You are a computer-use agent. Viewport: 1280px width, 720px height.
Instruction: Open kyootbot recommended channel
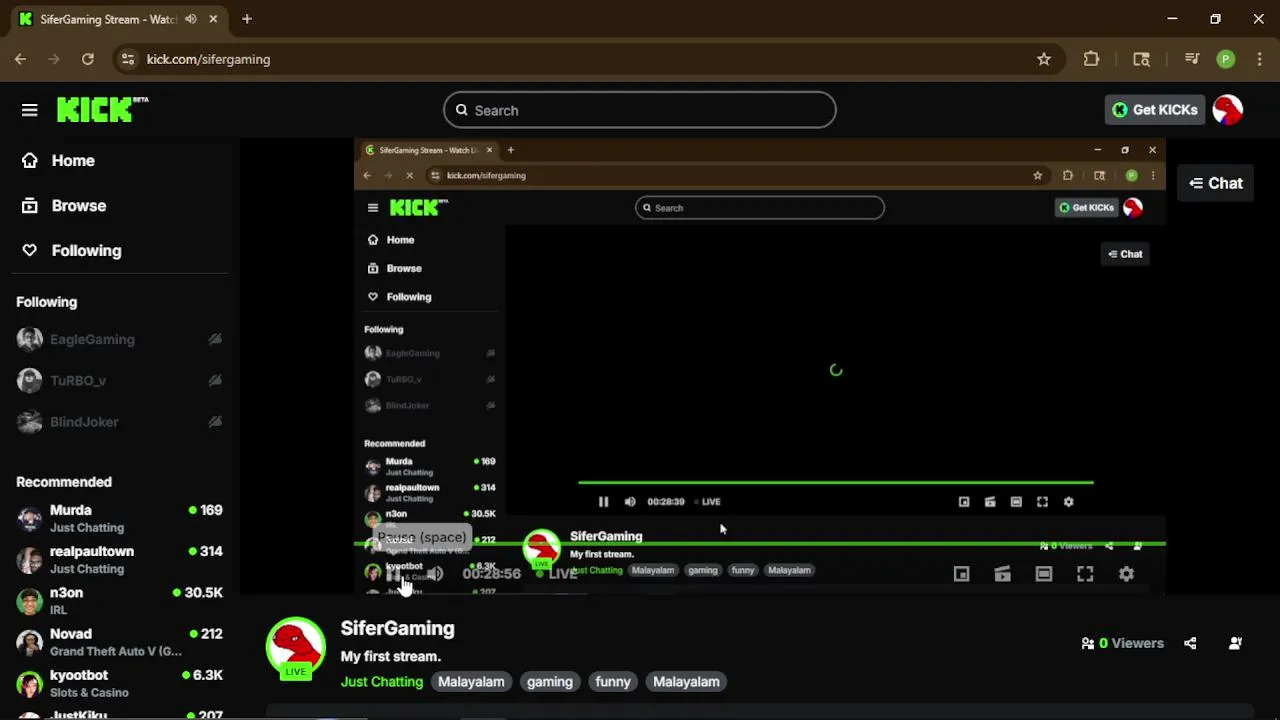[120, 683]
